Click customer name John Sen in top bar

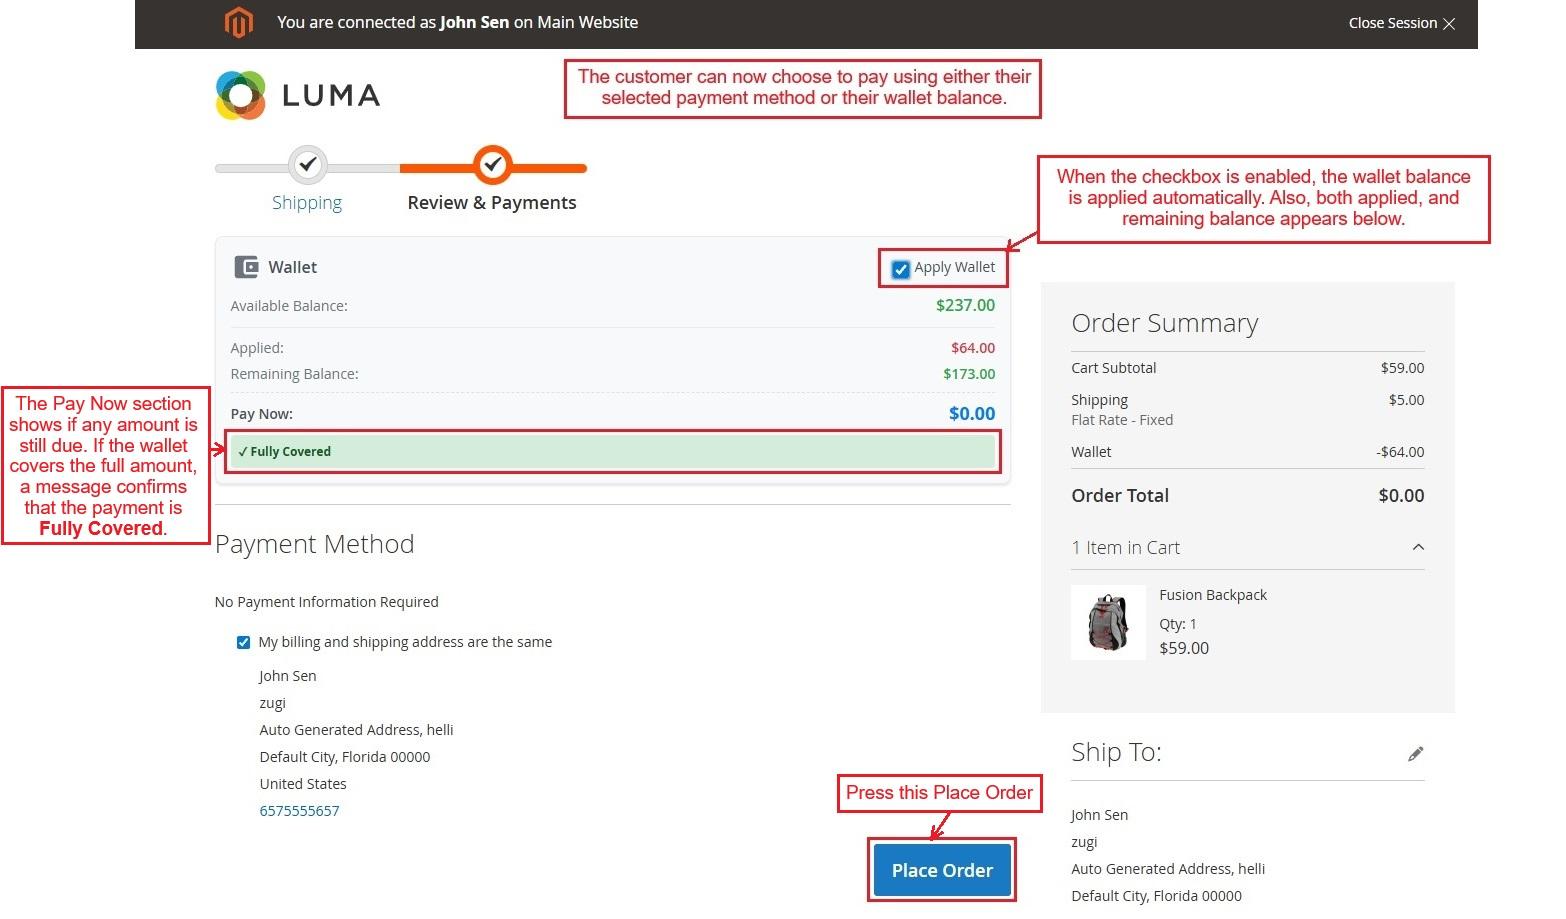474,22
